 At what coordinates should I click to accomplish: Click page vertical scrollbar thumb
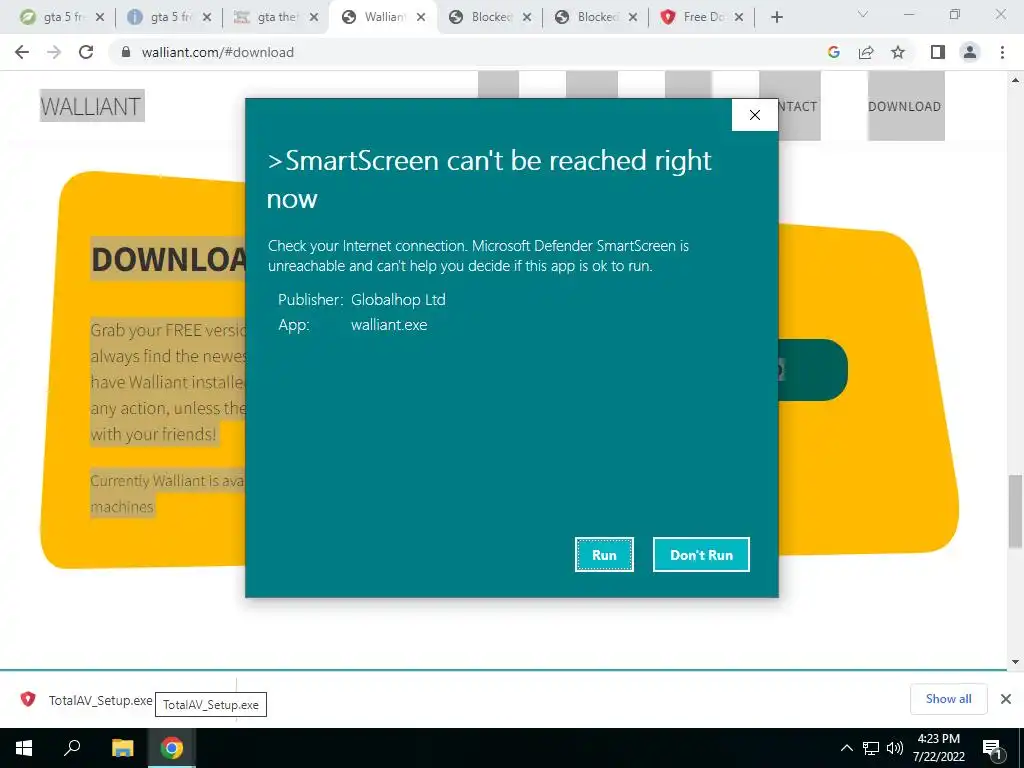click(x=1016, y=511)
